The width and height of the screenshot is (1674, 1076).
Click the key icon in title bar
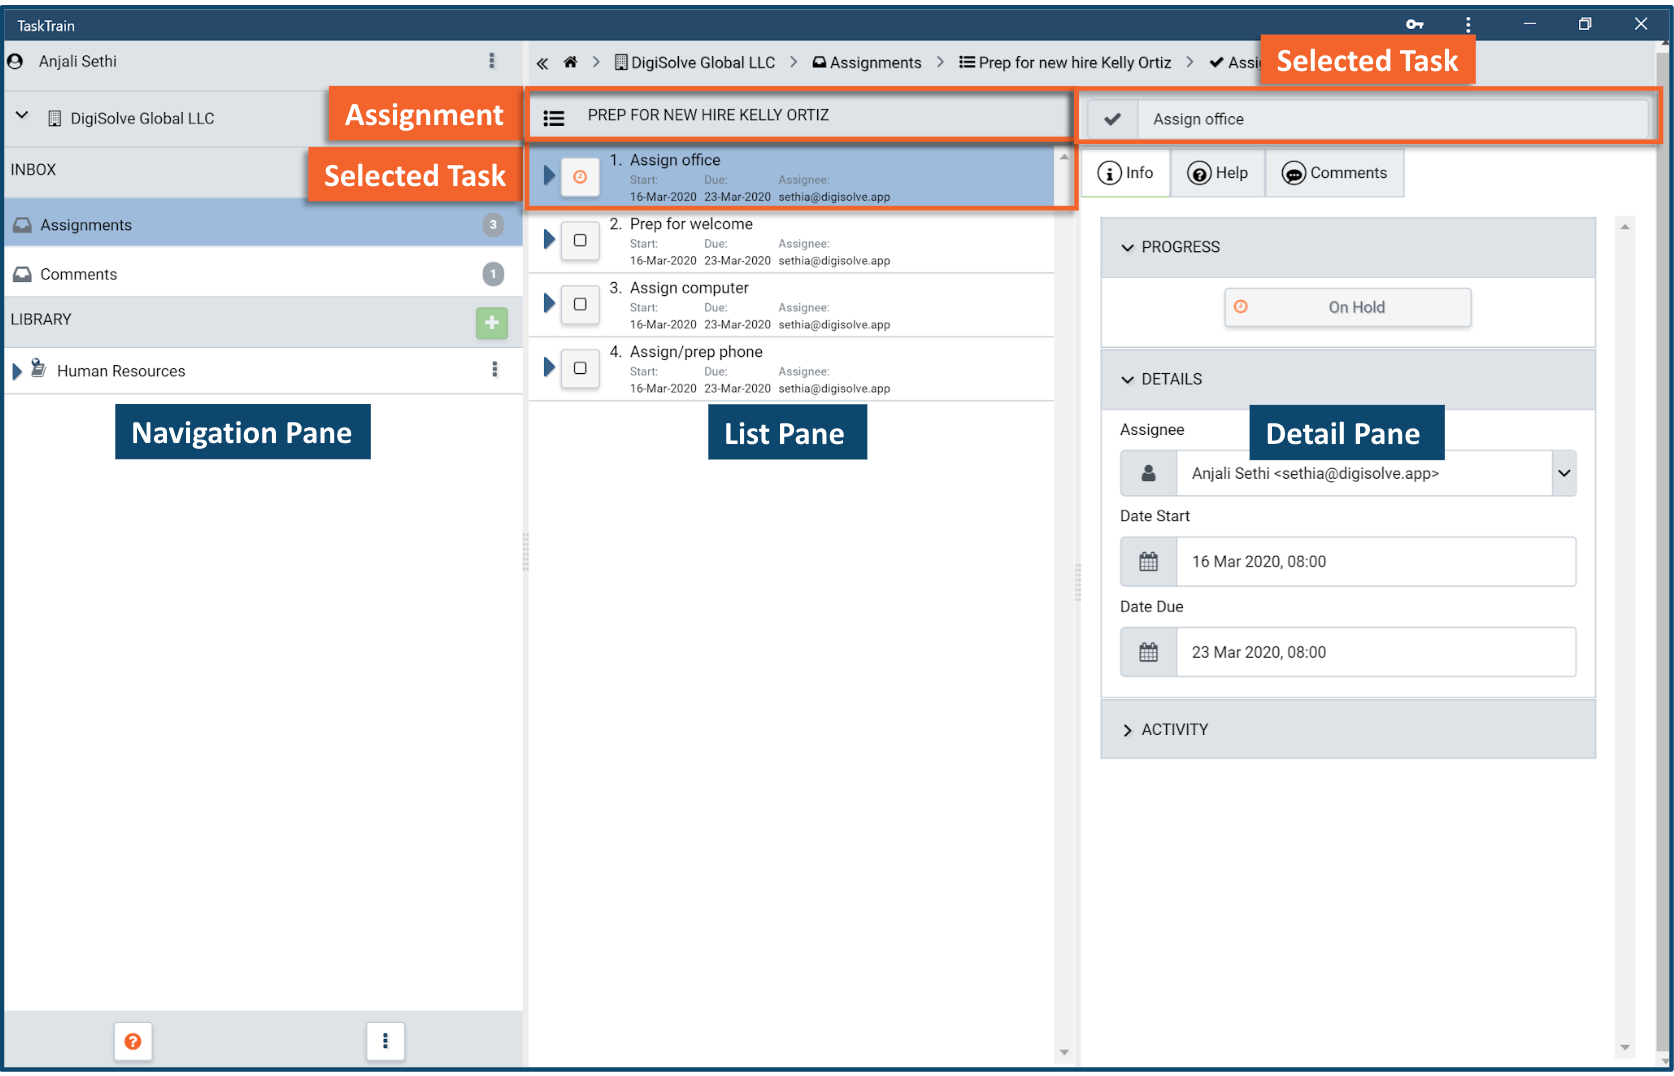[x=1414, y=24]
